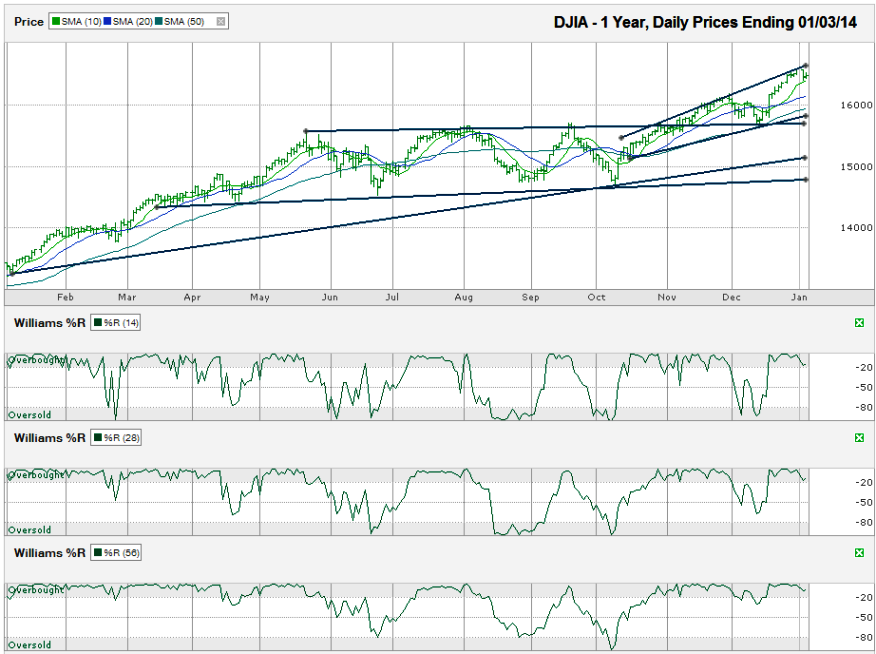
Task: Click the support trendline start dot in mid-March
Action: 156,207
